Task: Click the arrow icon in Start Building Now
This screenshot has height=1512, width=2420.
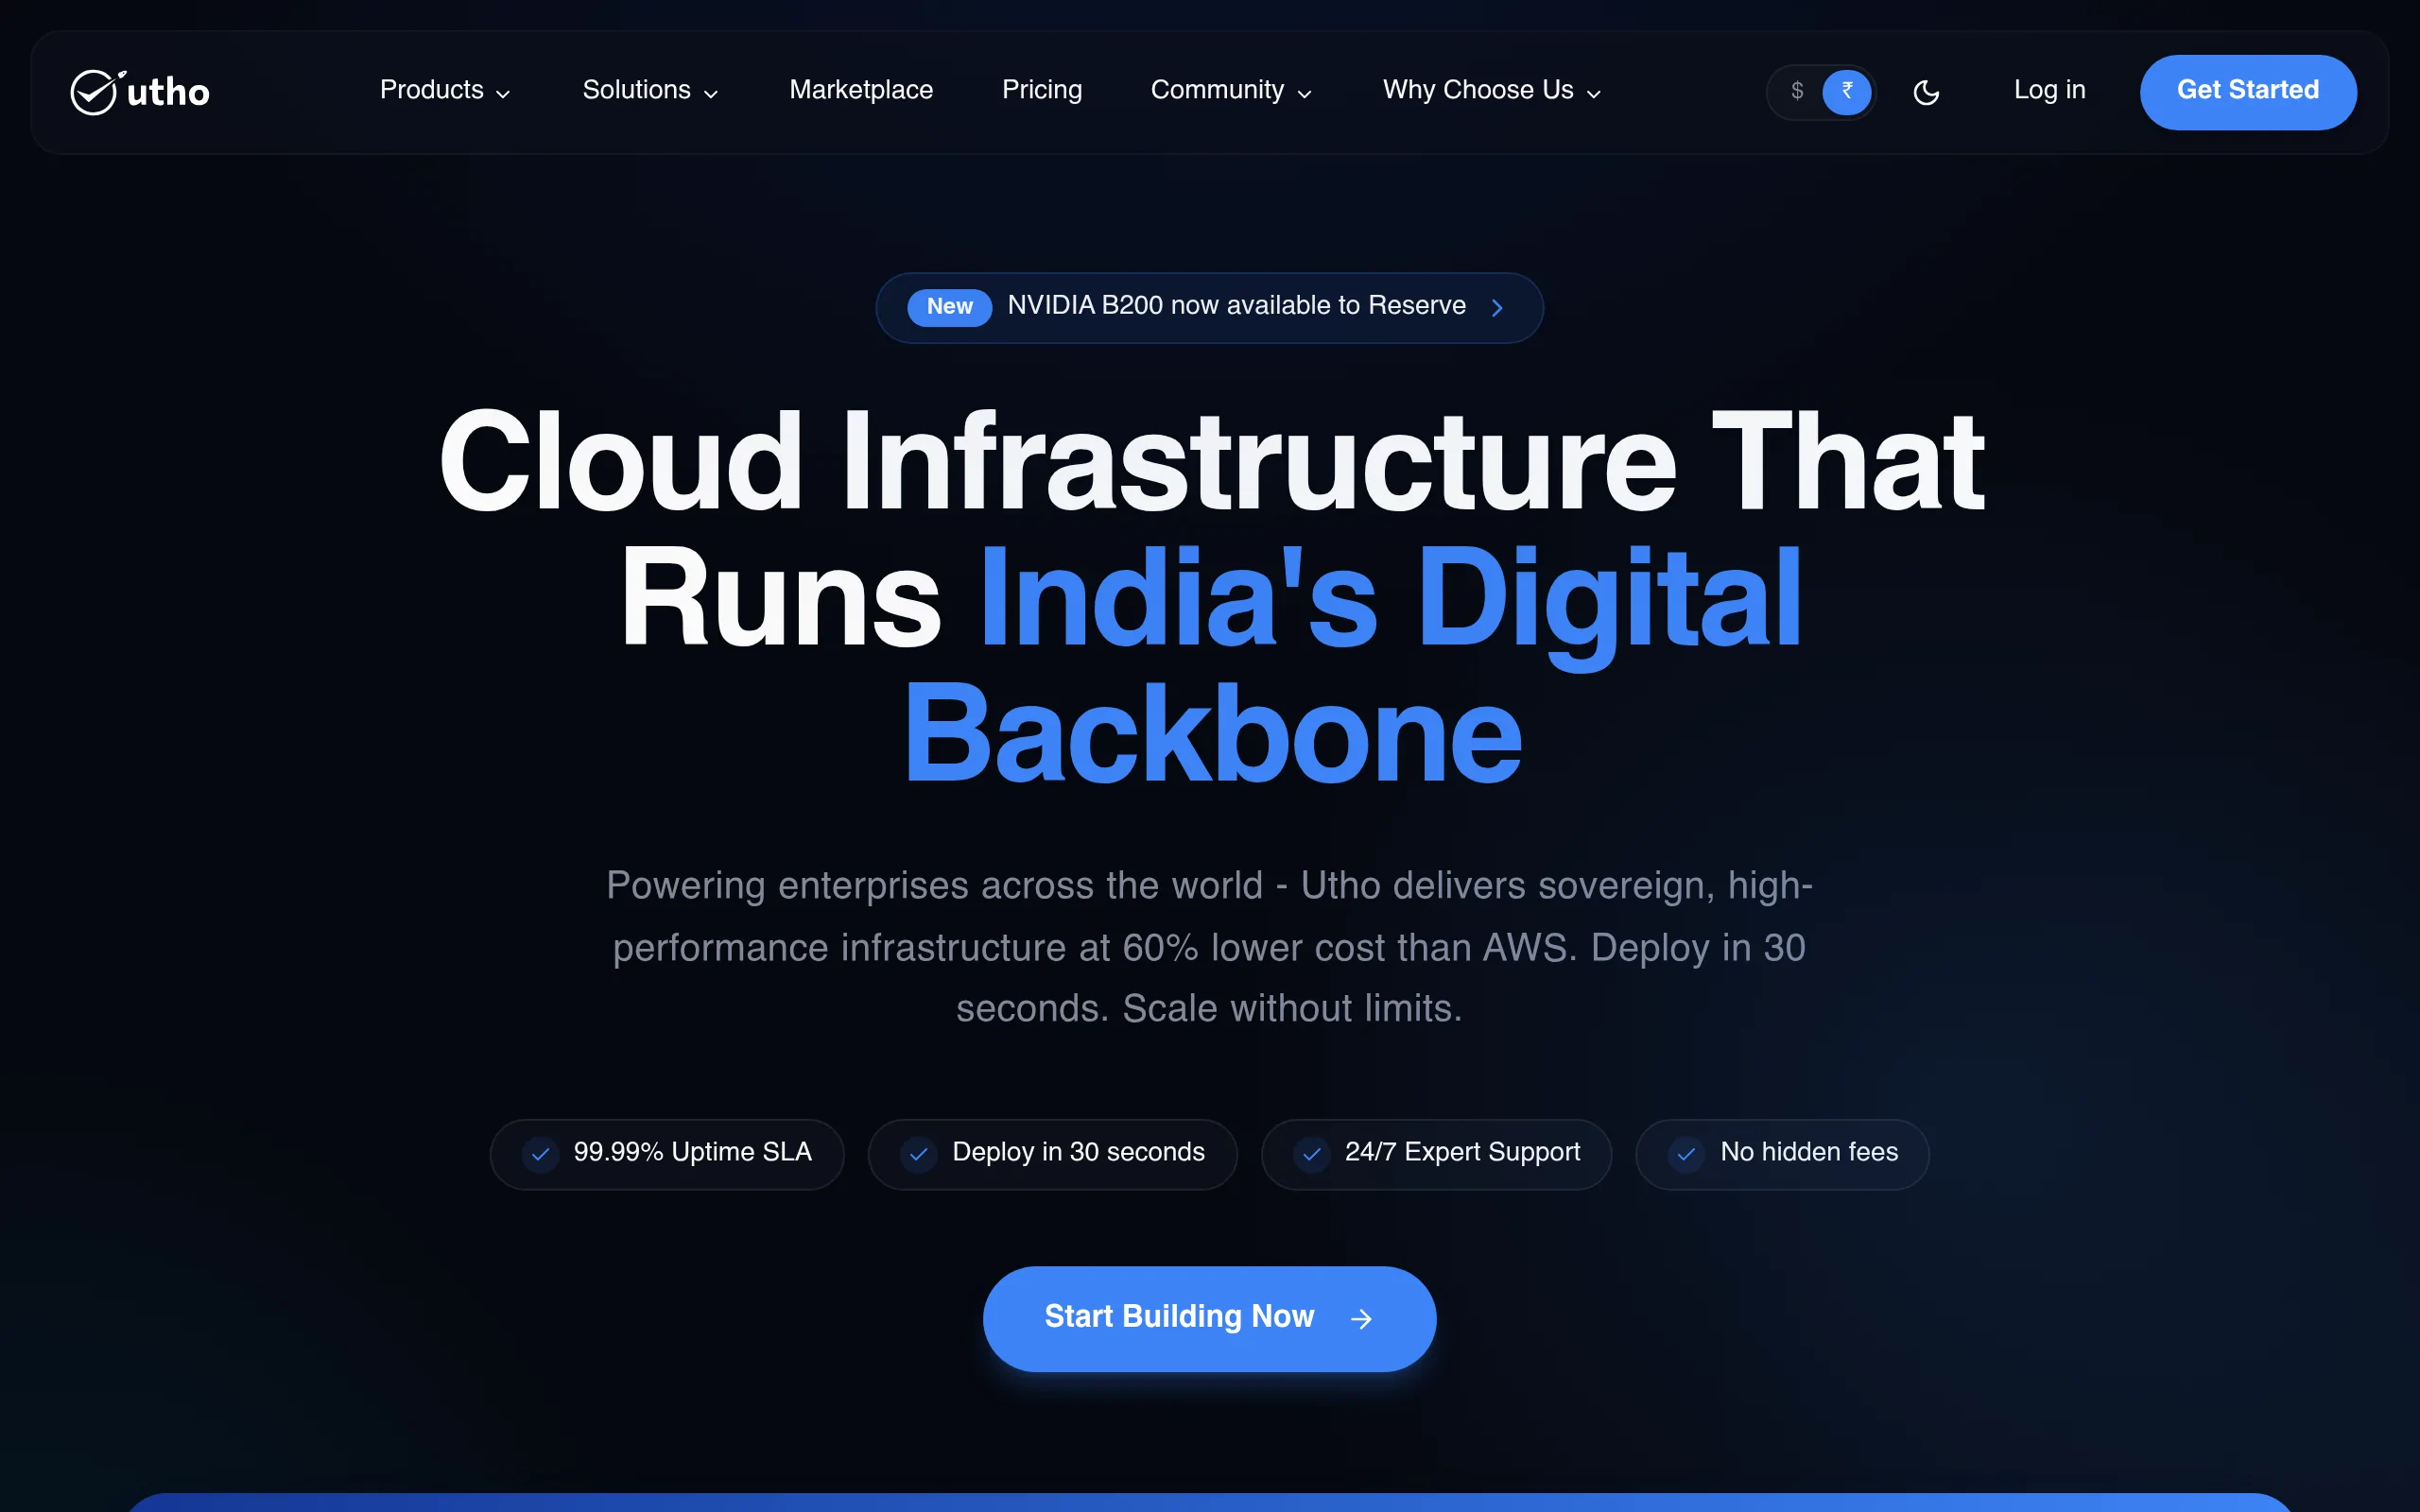Action: 1361,1319
